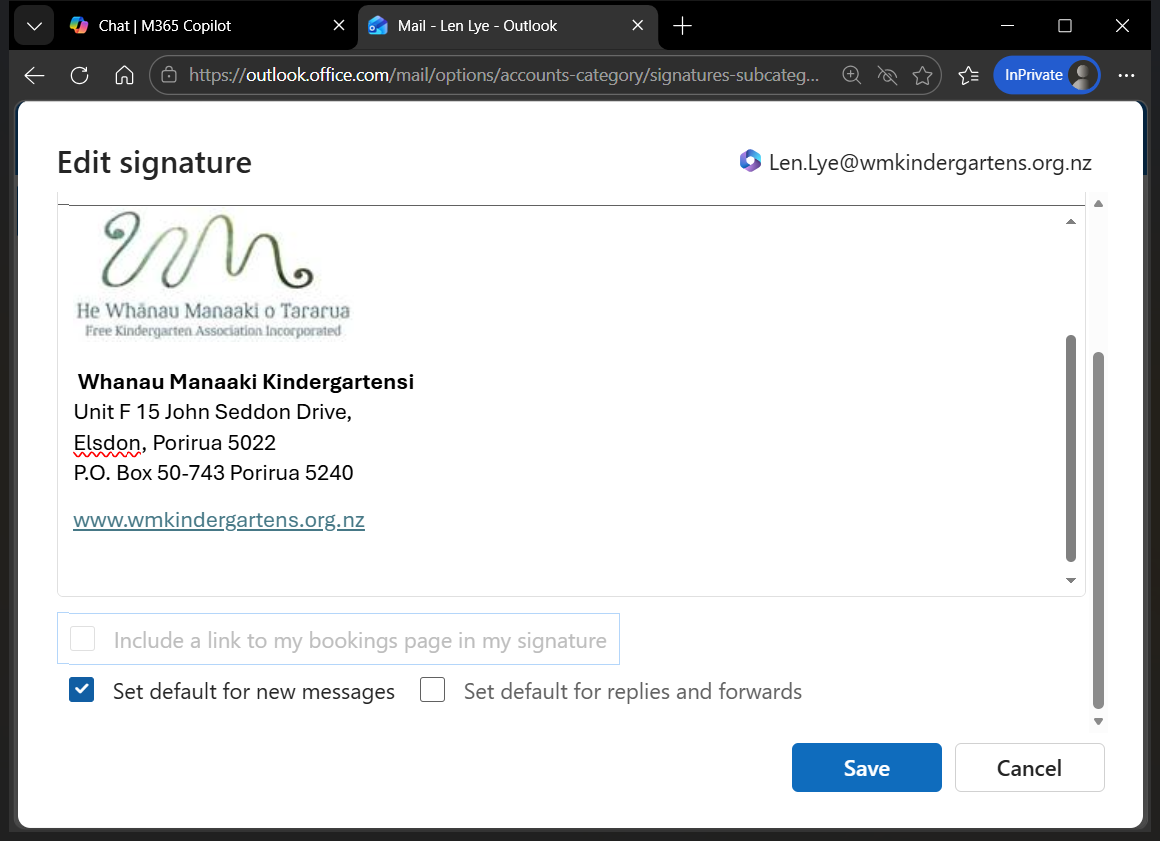
Task: Refresh the Outlook page
Action: [80, 75]
